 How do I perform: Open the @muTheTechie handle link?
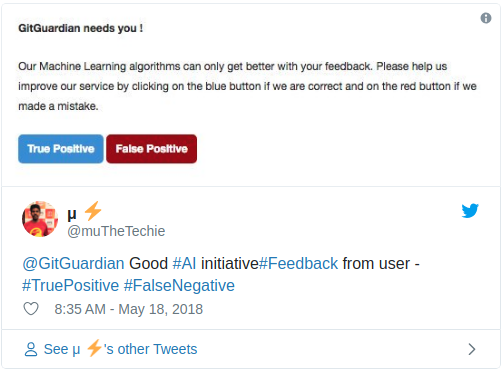tap(116, 231)
